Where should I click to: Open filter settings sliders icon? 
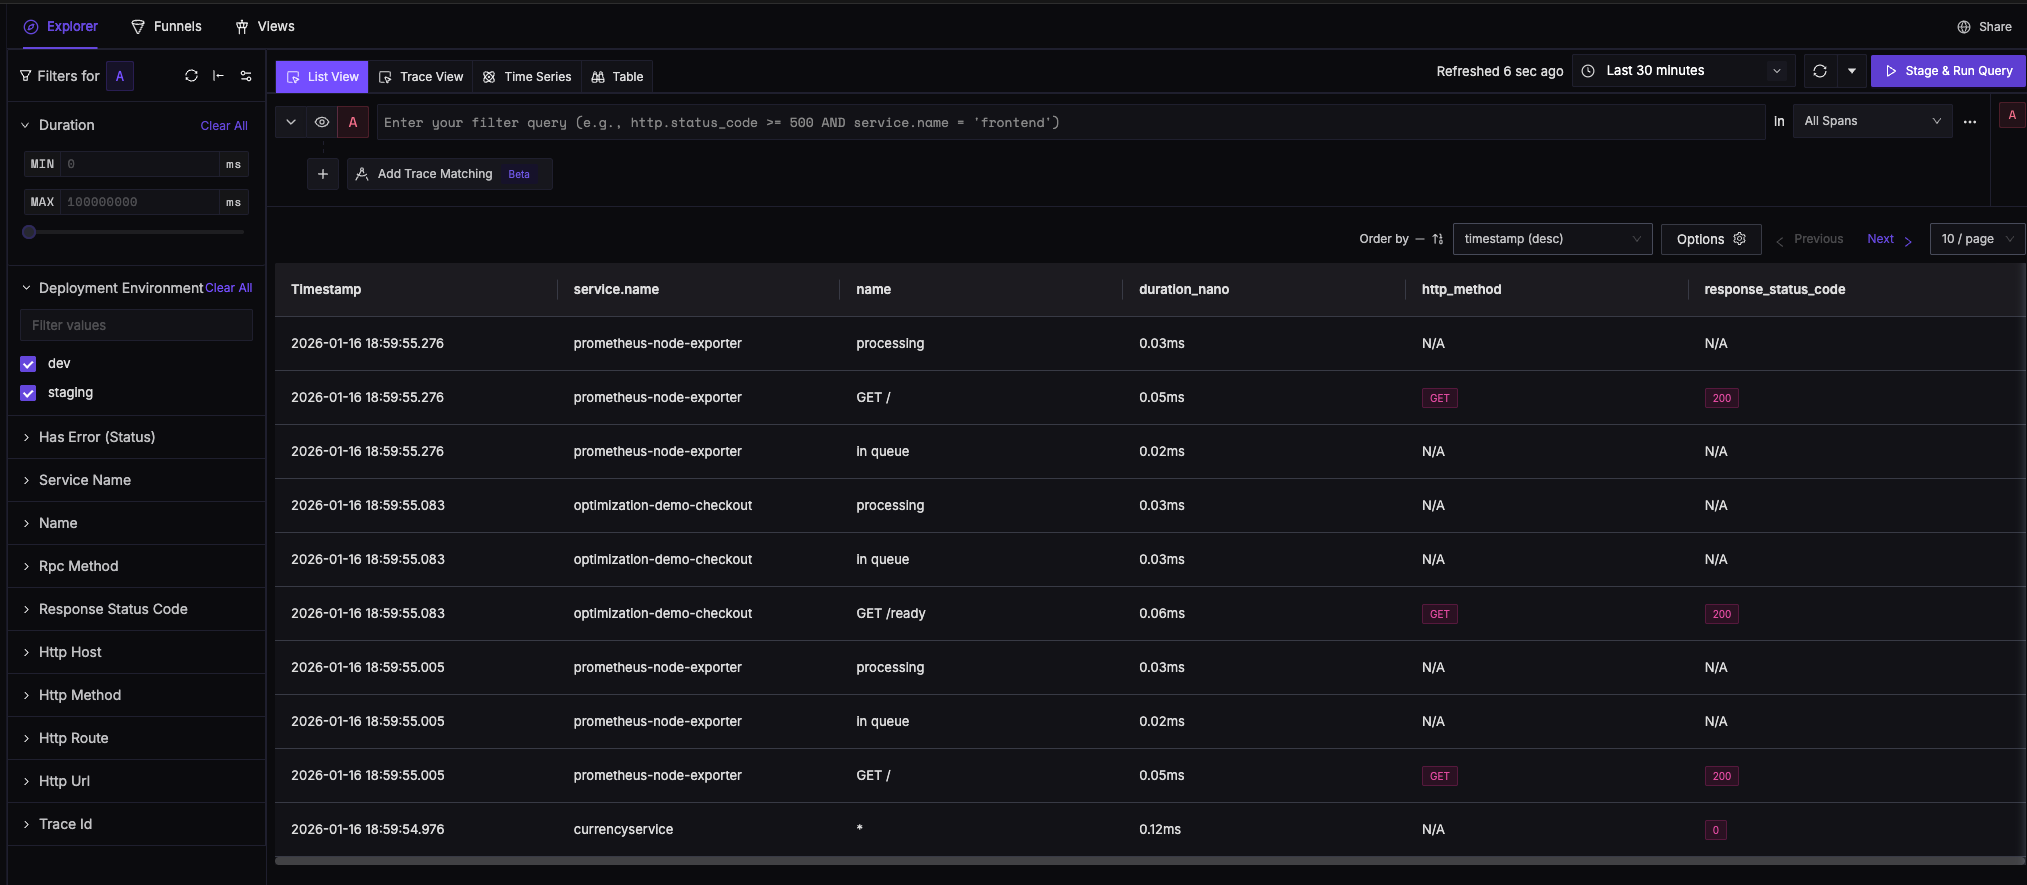[x=246, y=76]
